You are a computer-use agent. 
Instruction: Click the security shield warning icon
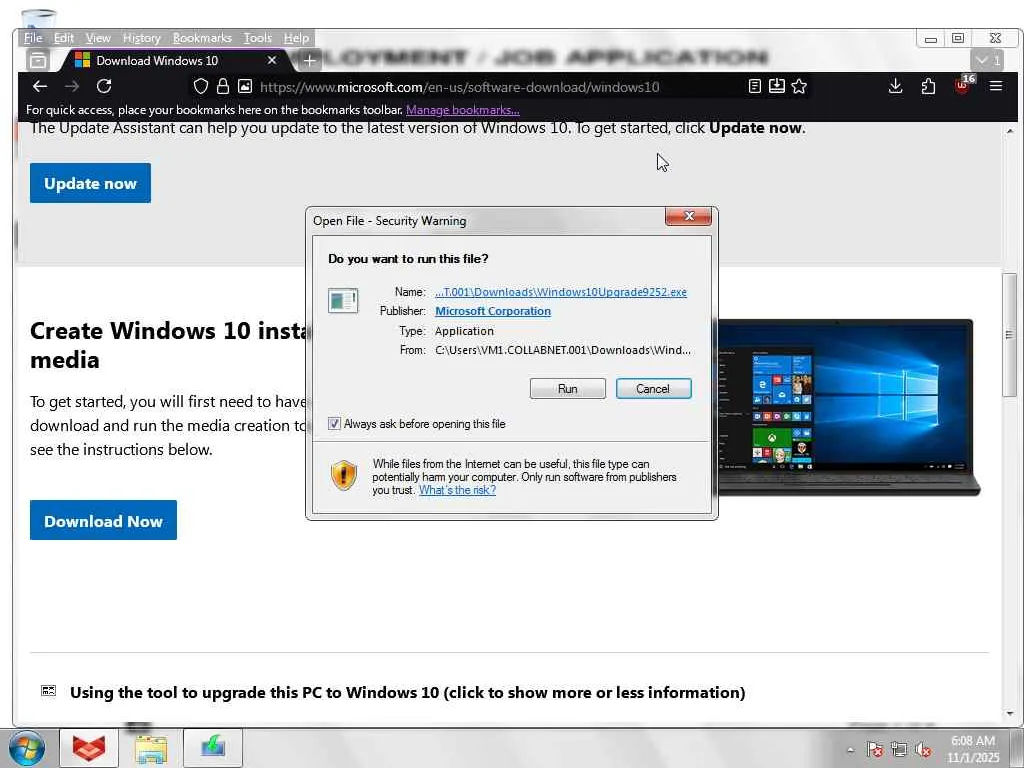[344, 475]
